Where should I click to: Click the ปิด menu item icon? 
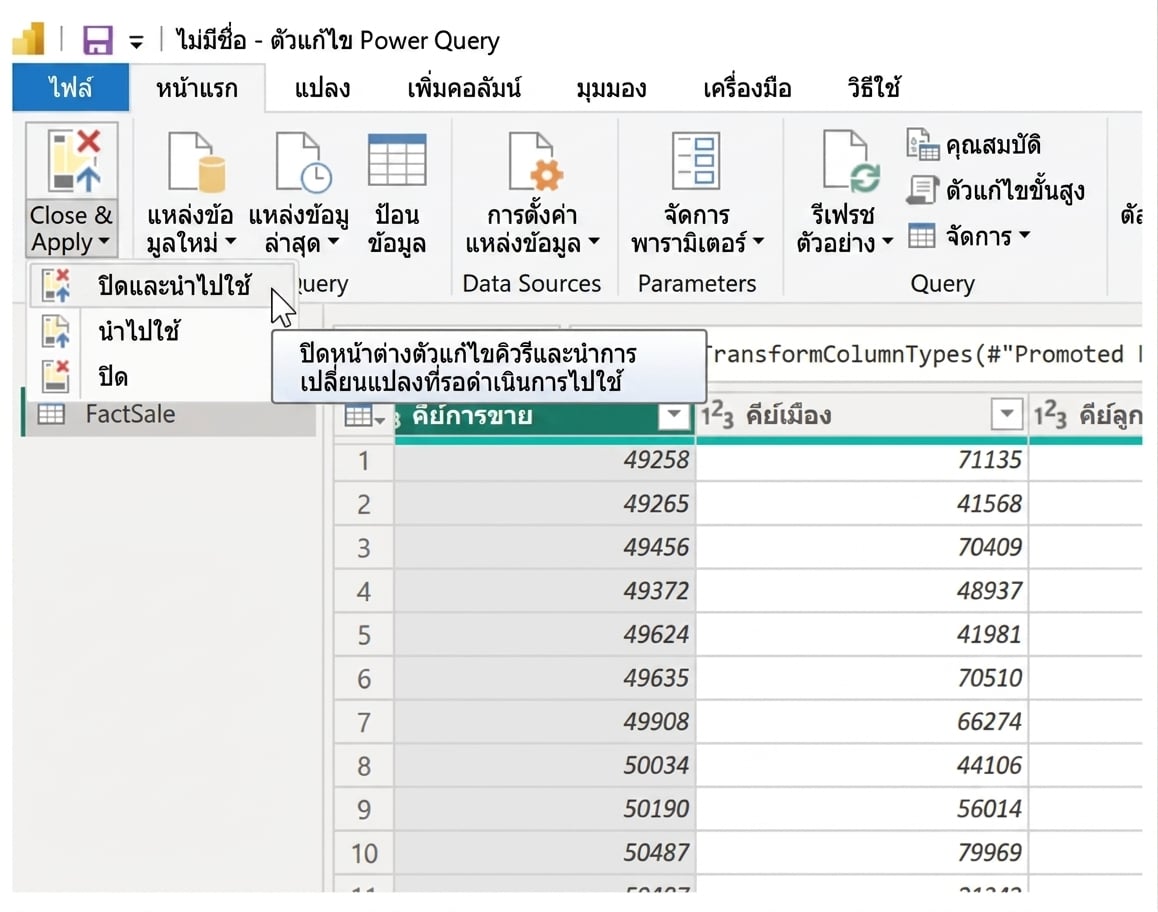56,377
